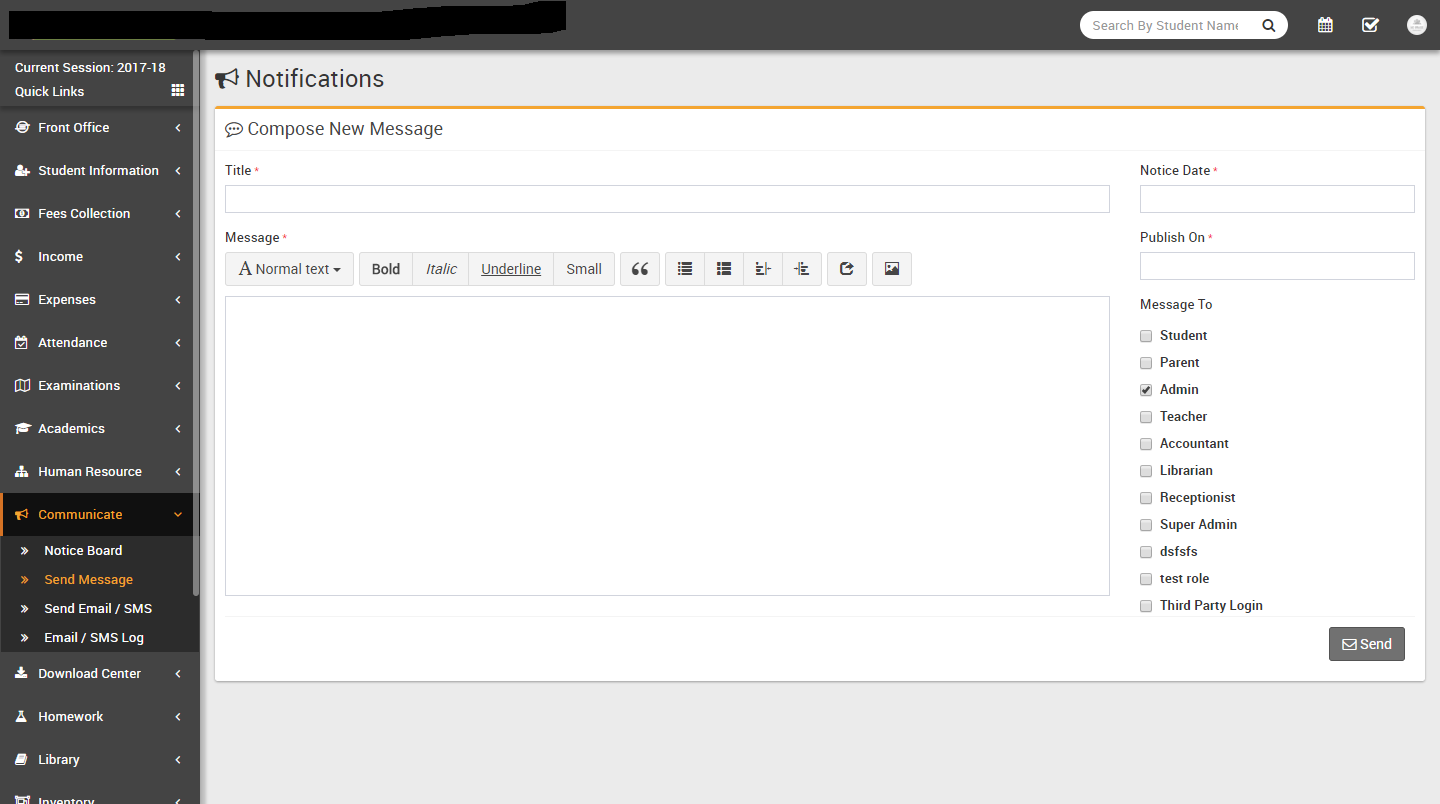Check the Student recipient checkbox

click(1146, 336)
